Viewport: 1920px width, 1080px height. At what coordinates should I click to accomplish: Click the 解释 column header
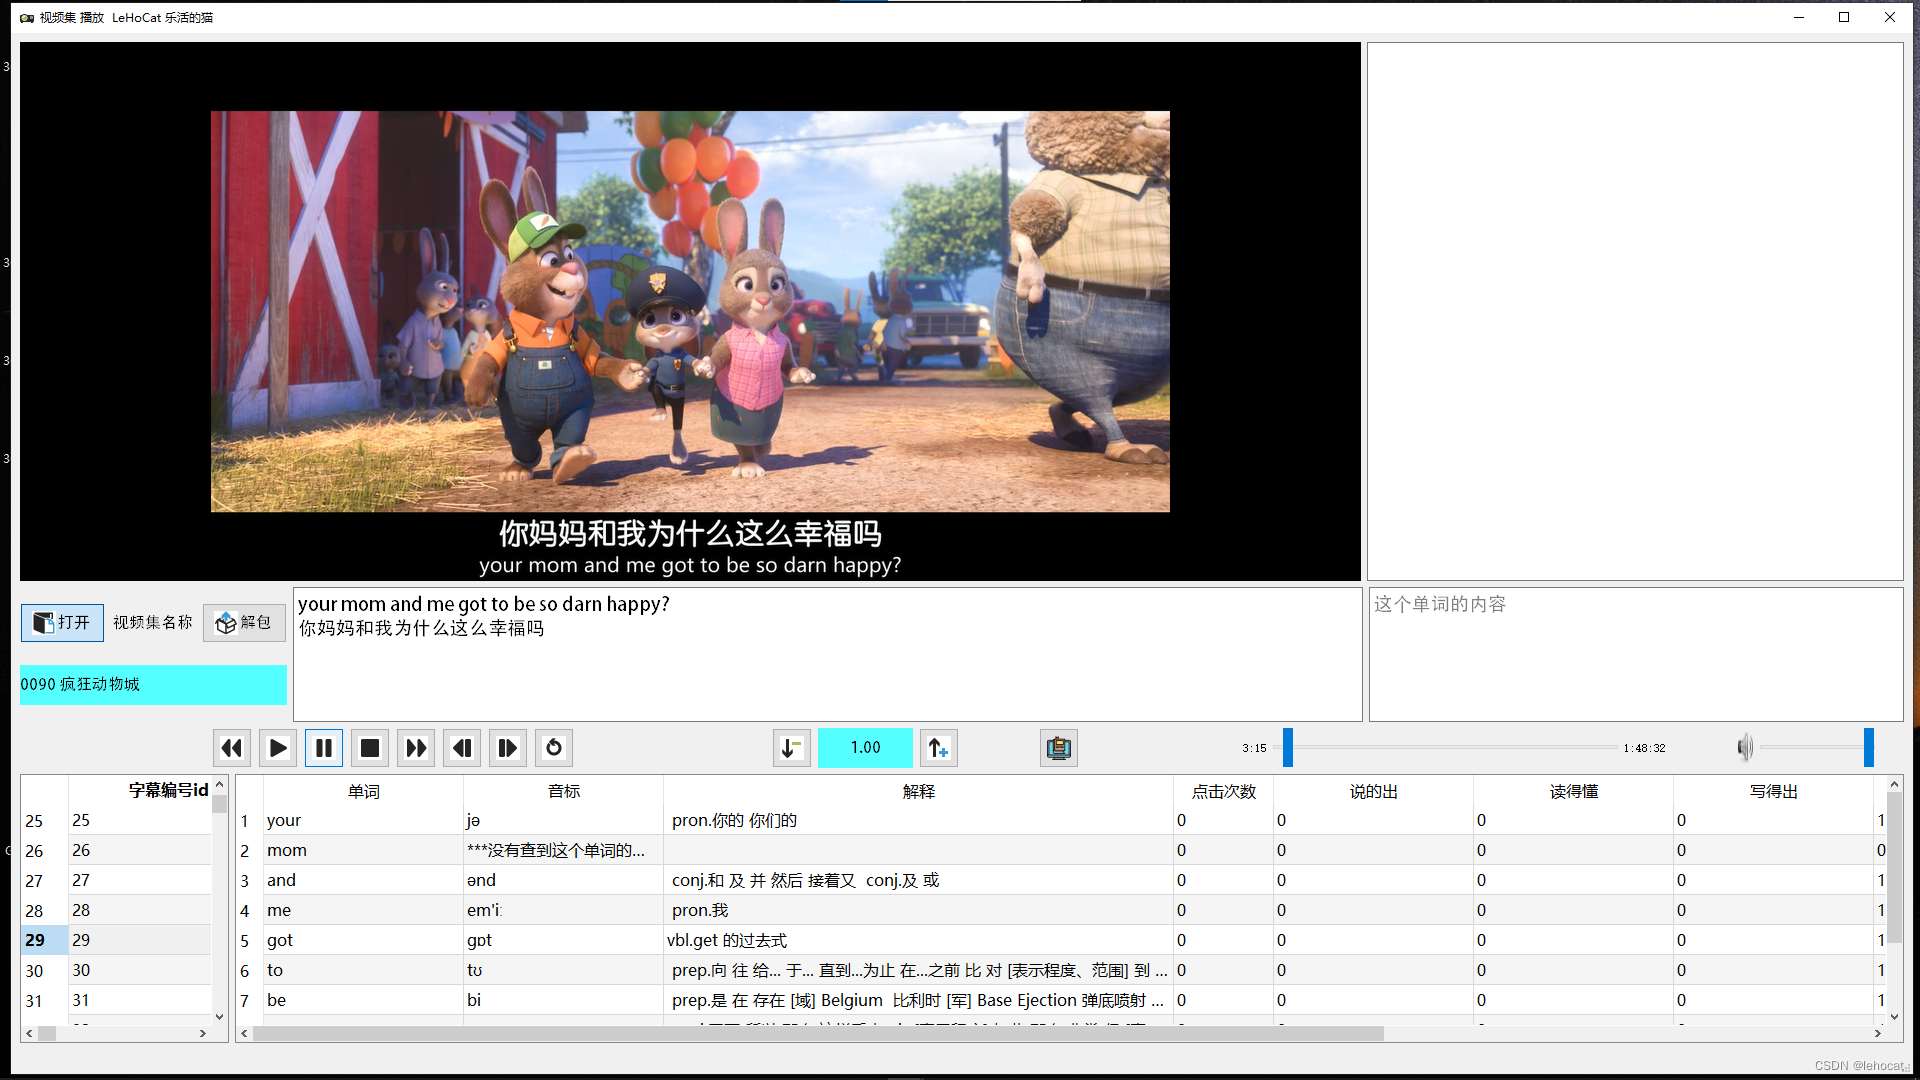pyautogui.click(x=918, y=791)
